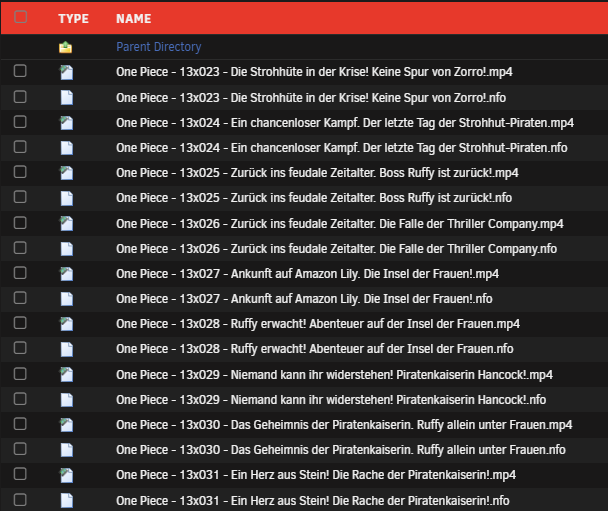
Task: Click video icon for 13x031 .mp4 file
Action: point(66,475)
